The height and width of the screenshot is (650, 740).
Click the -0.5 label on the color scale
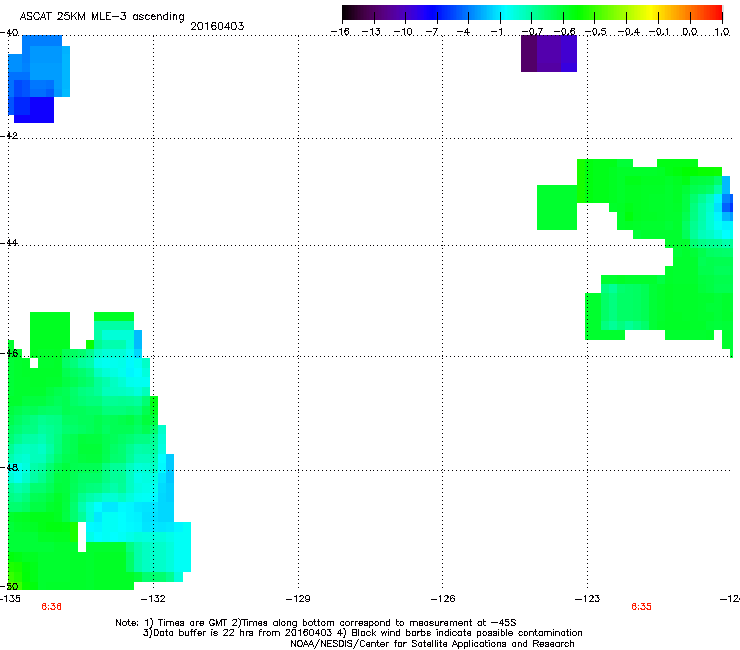[x=596, y=32]
